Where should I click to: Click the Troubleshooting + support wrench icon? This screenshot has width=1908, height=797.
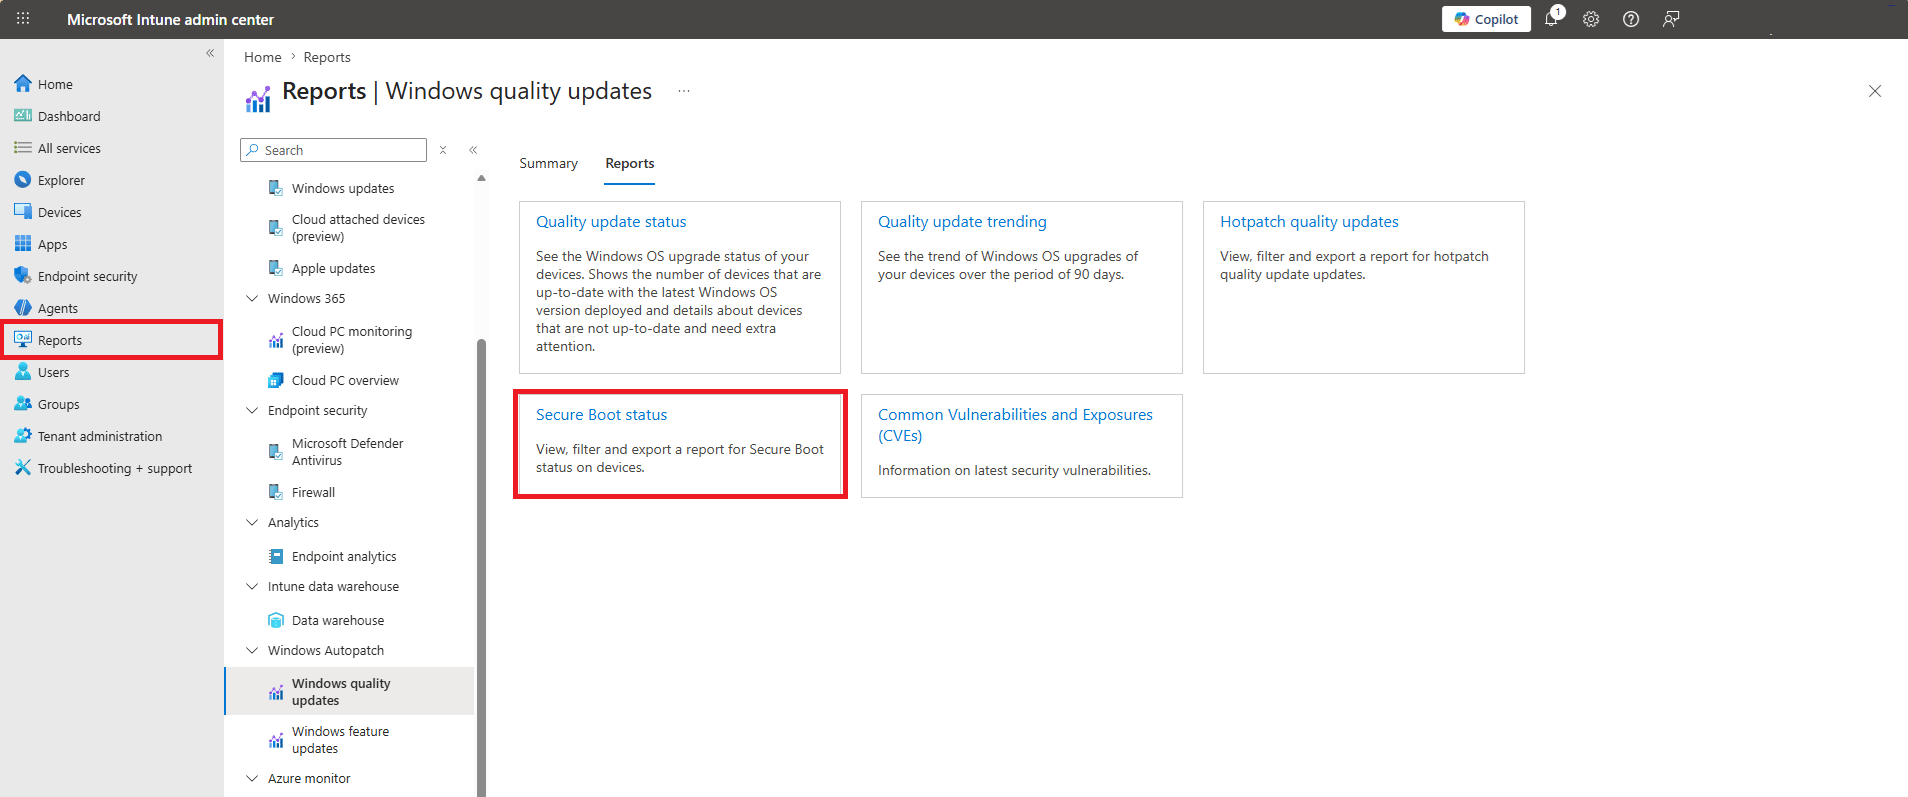coord(23,468)
